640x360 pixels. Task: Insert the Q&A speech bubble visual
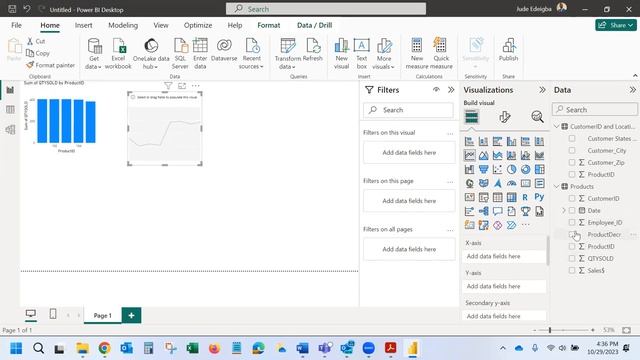click(x=497, y=211)
